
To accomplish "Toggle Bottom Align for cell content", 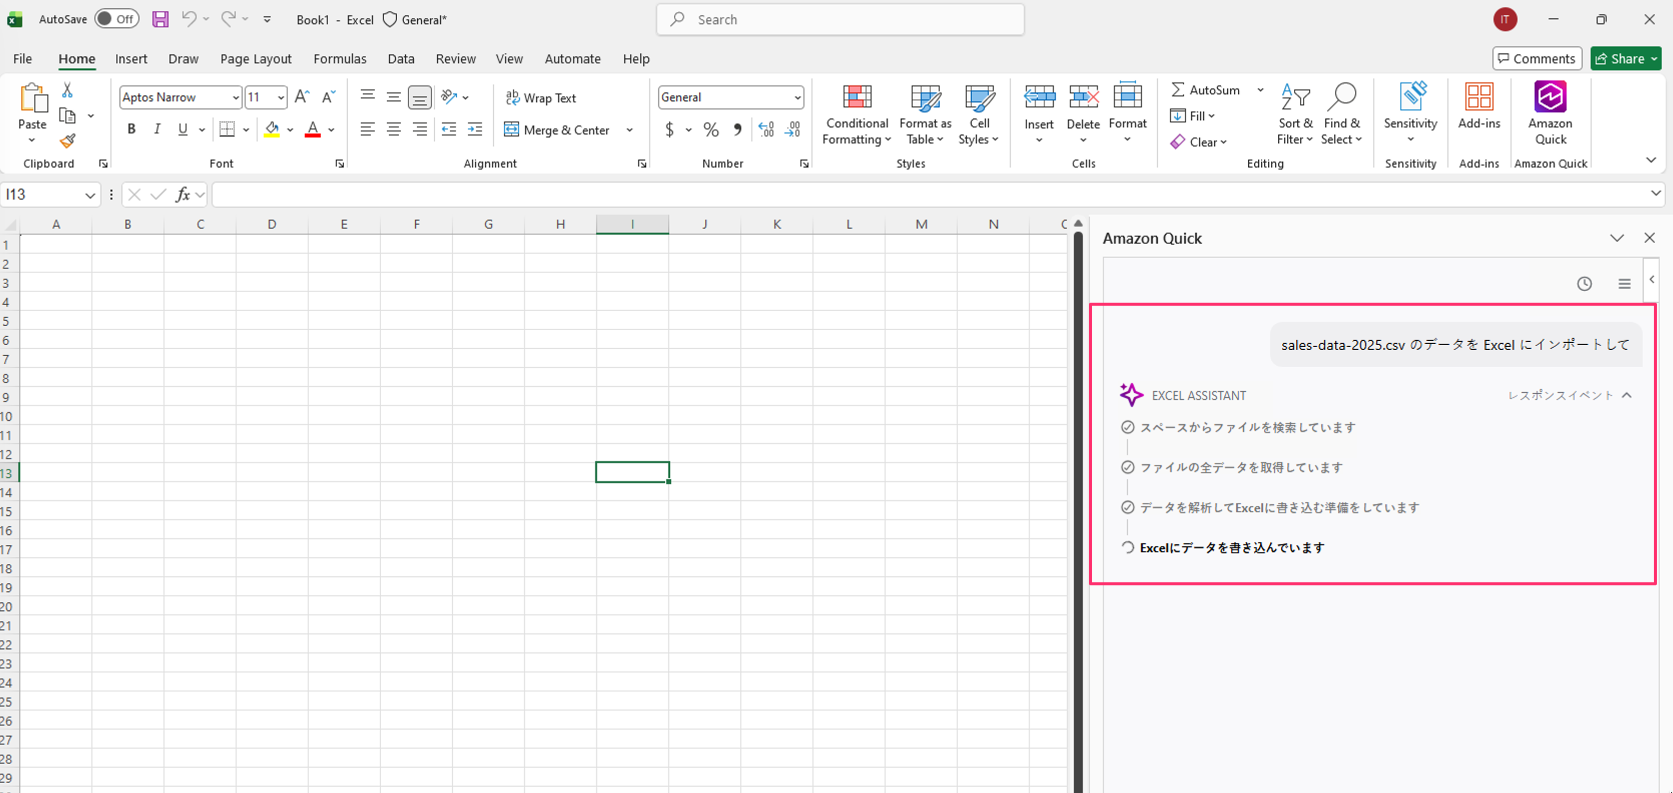I will [420, 97].
